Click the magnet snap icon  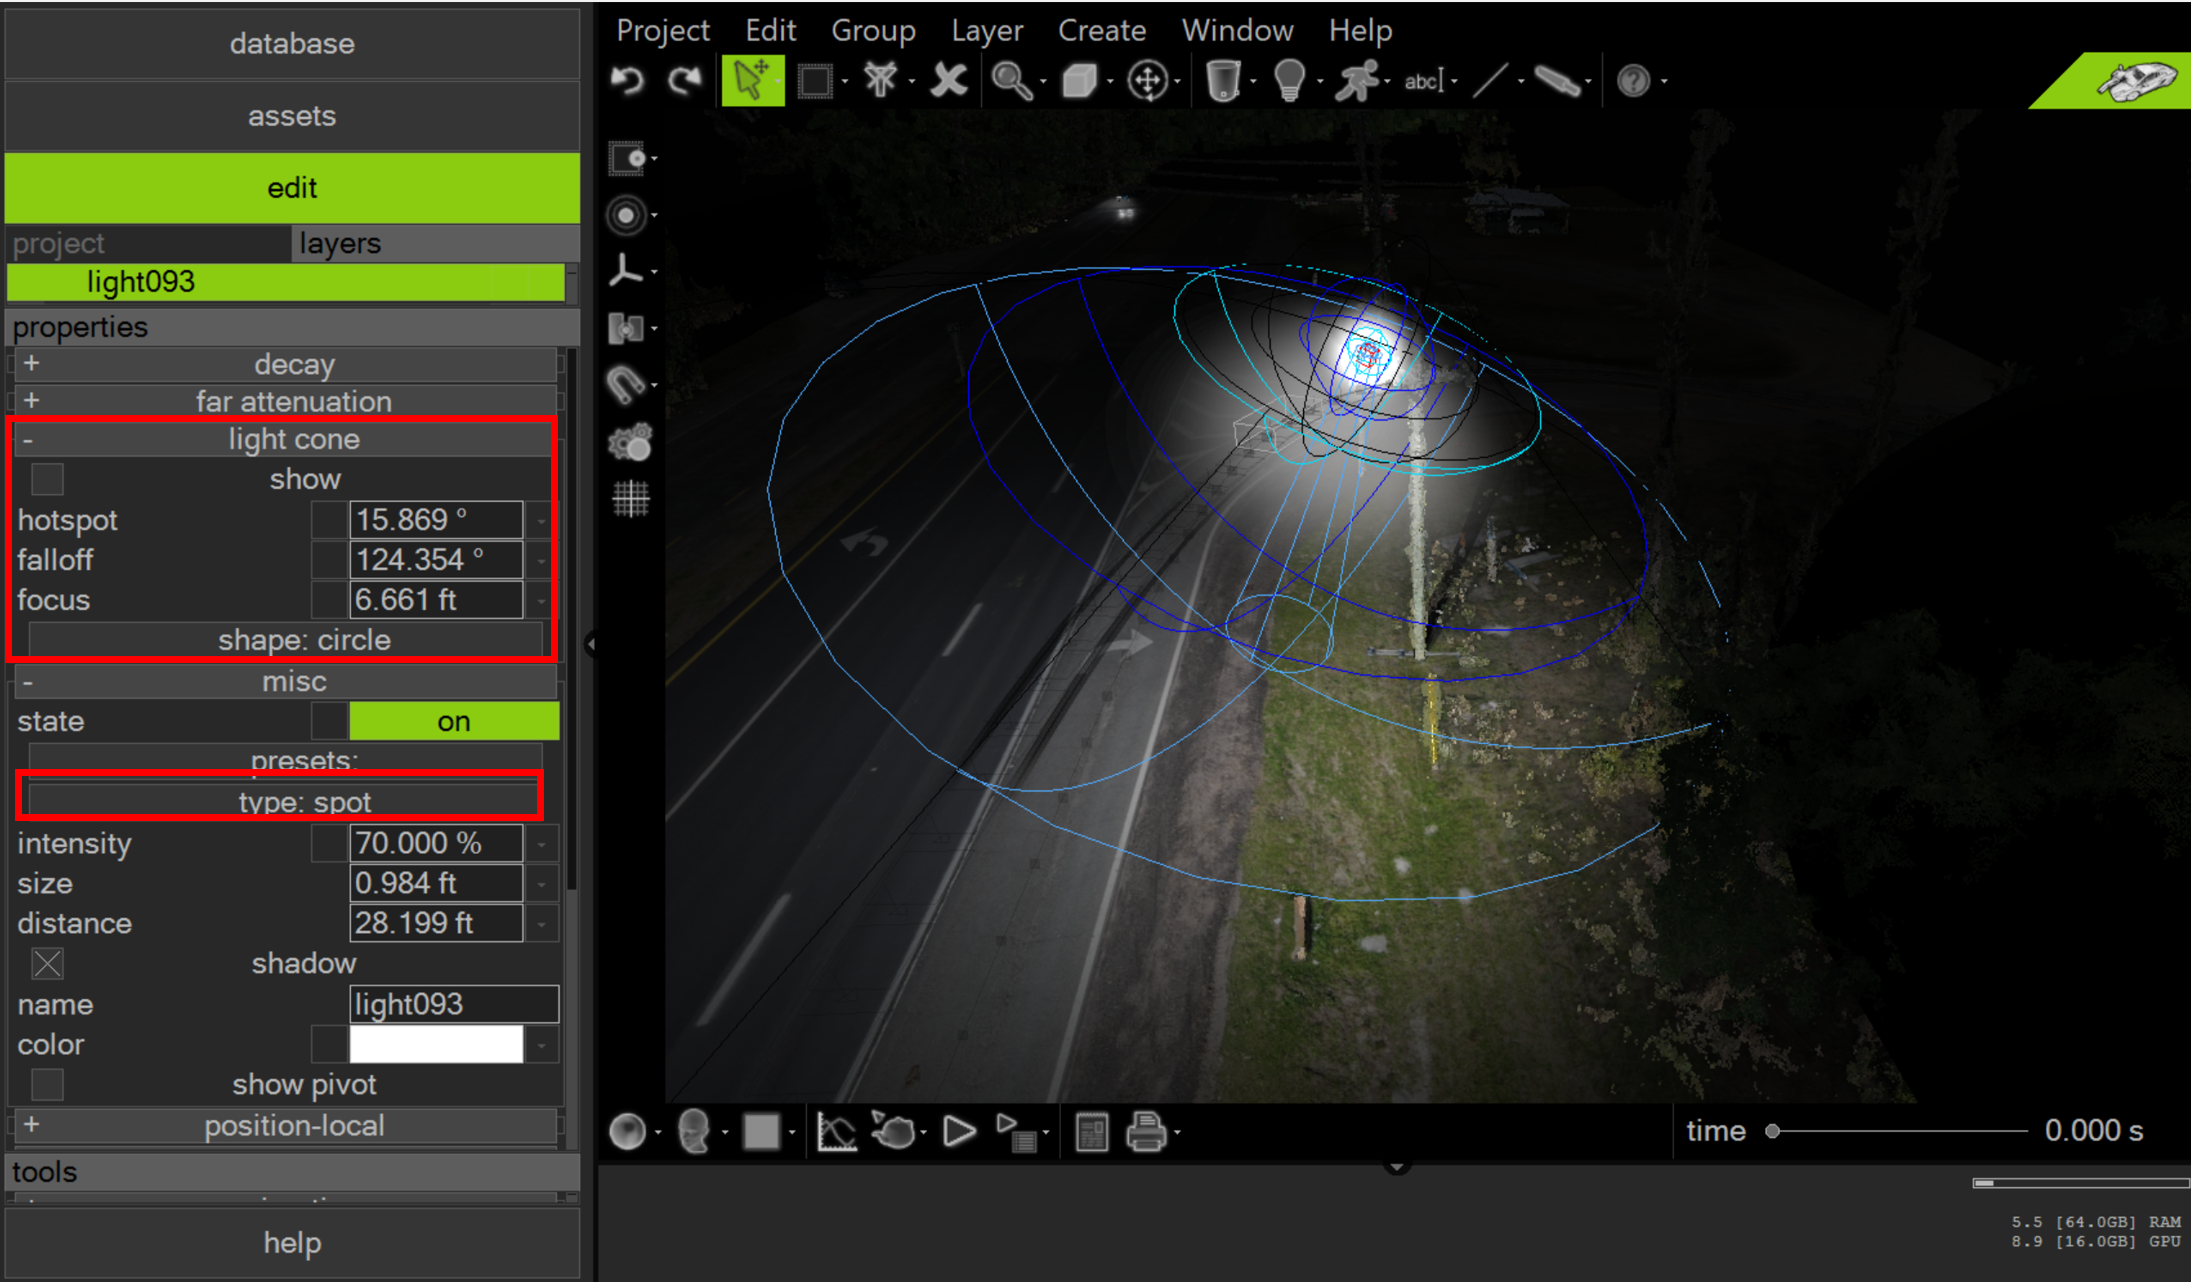626,385
